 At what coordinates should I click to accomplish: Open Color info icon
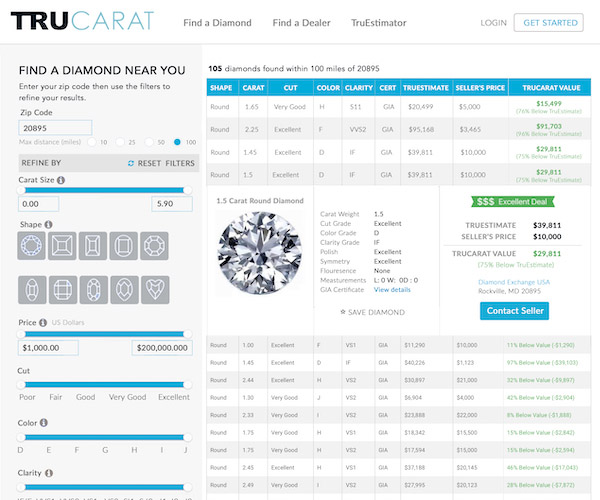[44, 423]
